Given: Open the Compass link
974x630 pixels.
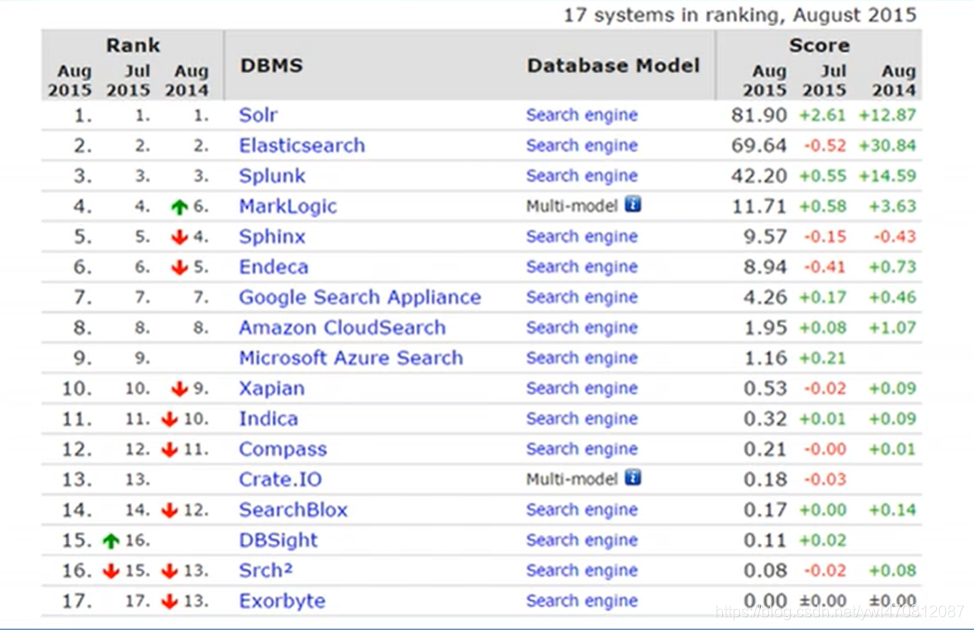Looking at the screenshot, I should 283,449.
